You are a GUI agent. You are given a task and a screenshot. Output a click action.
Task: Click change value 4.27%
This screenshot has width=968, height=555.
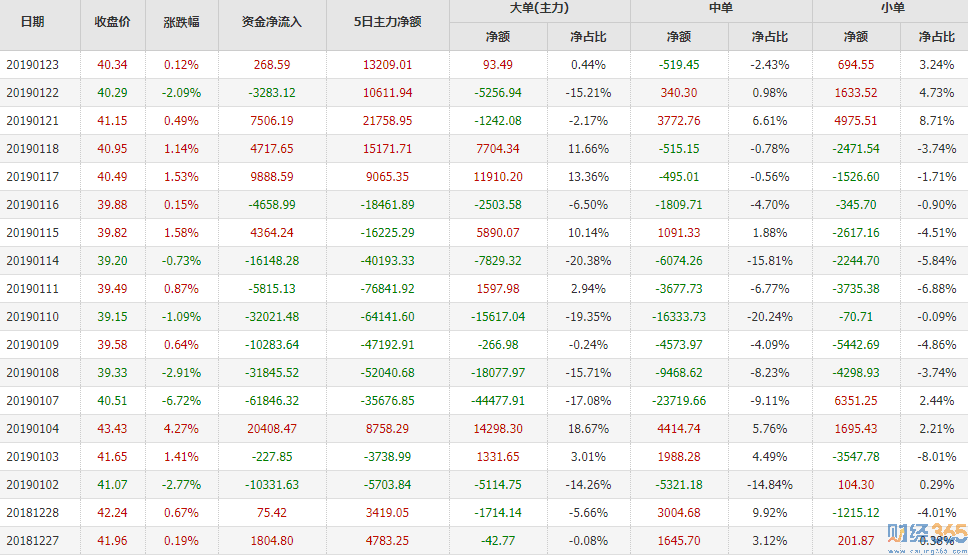point(182,428)
